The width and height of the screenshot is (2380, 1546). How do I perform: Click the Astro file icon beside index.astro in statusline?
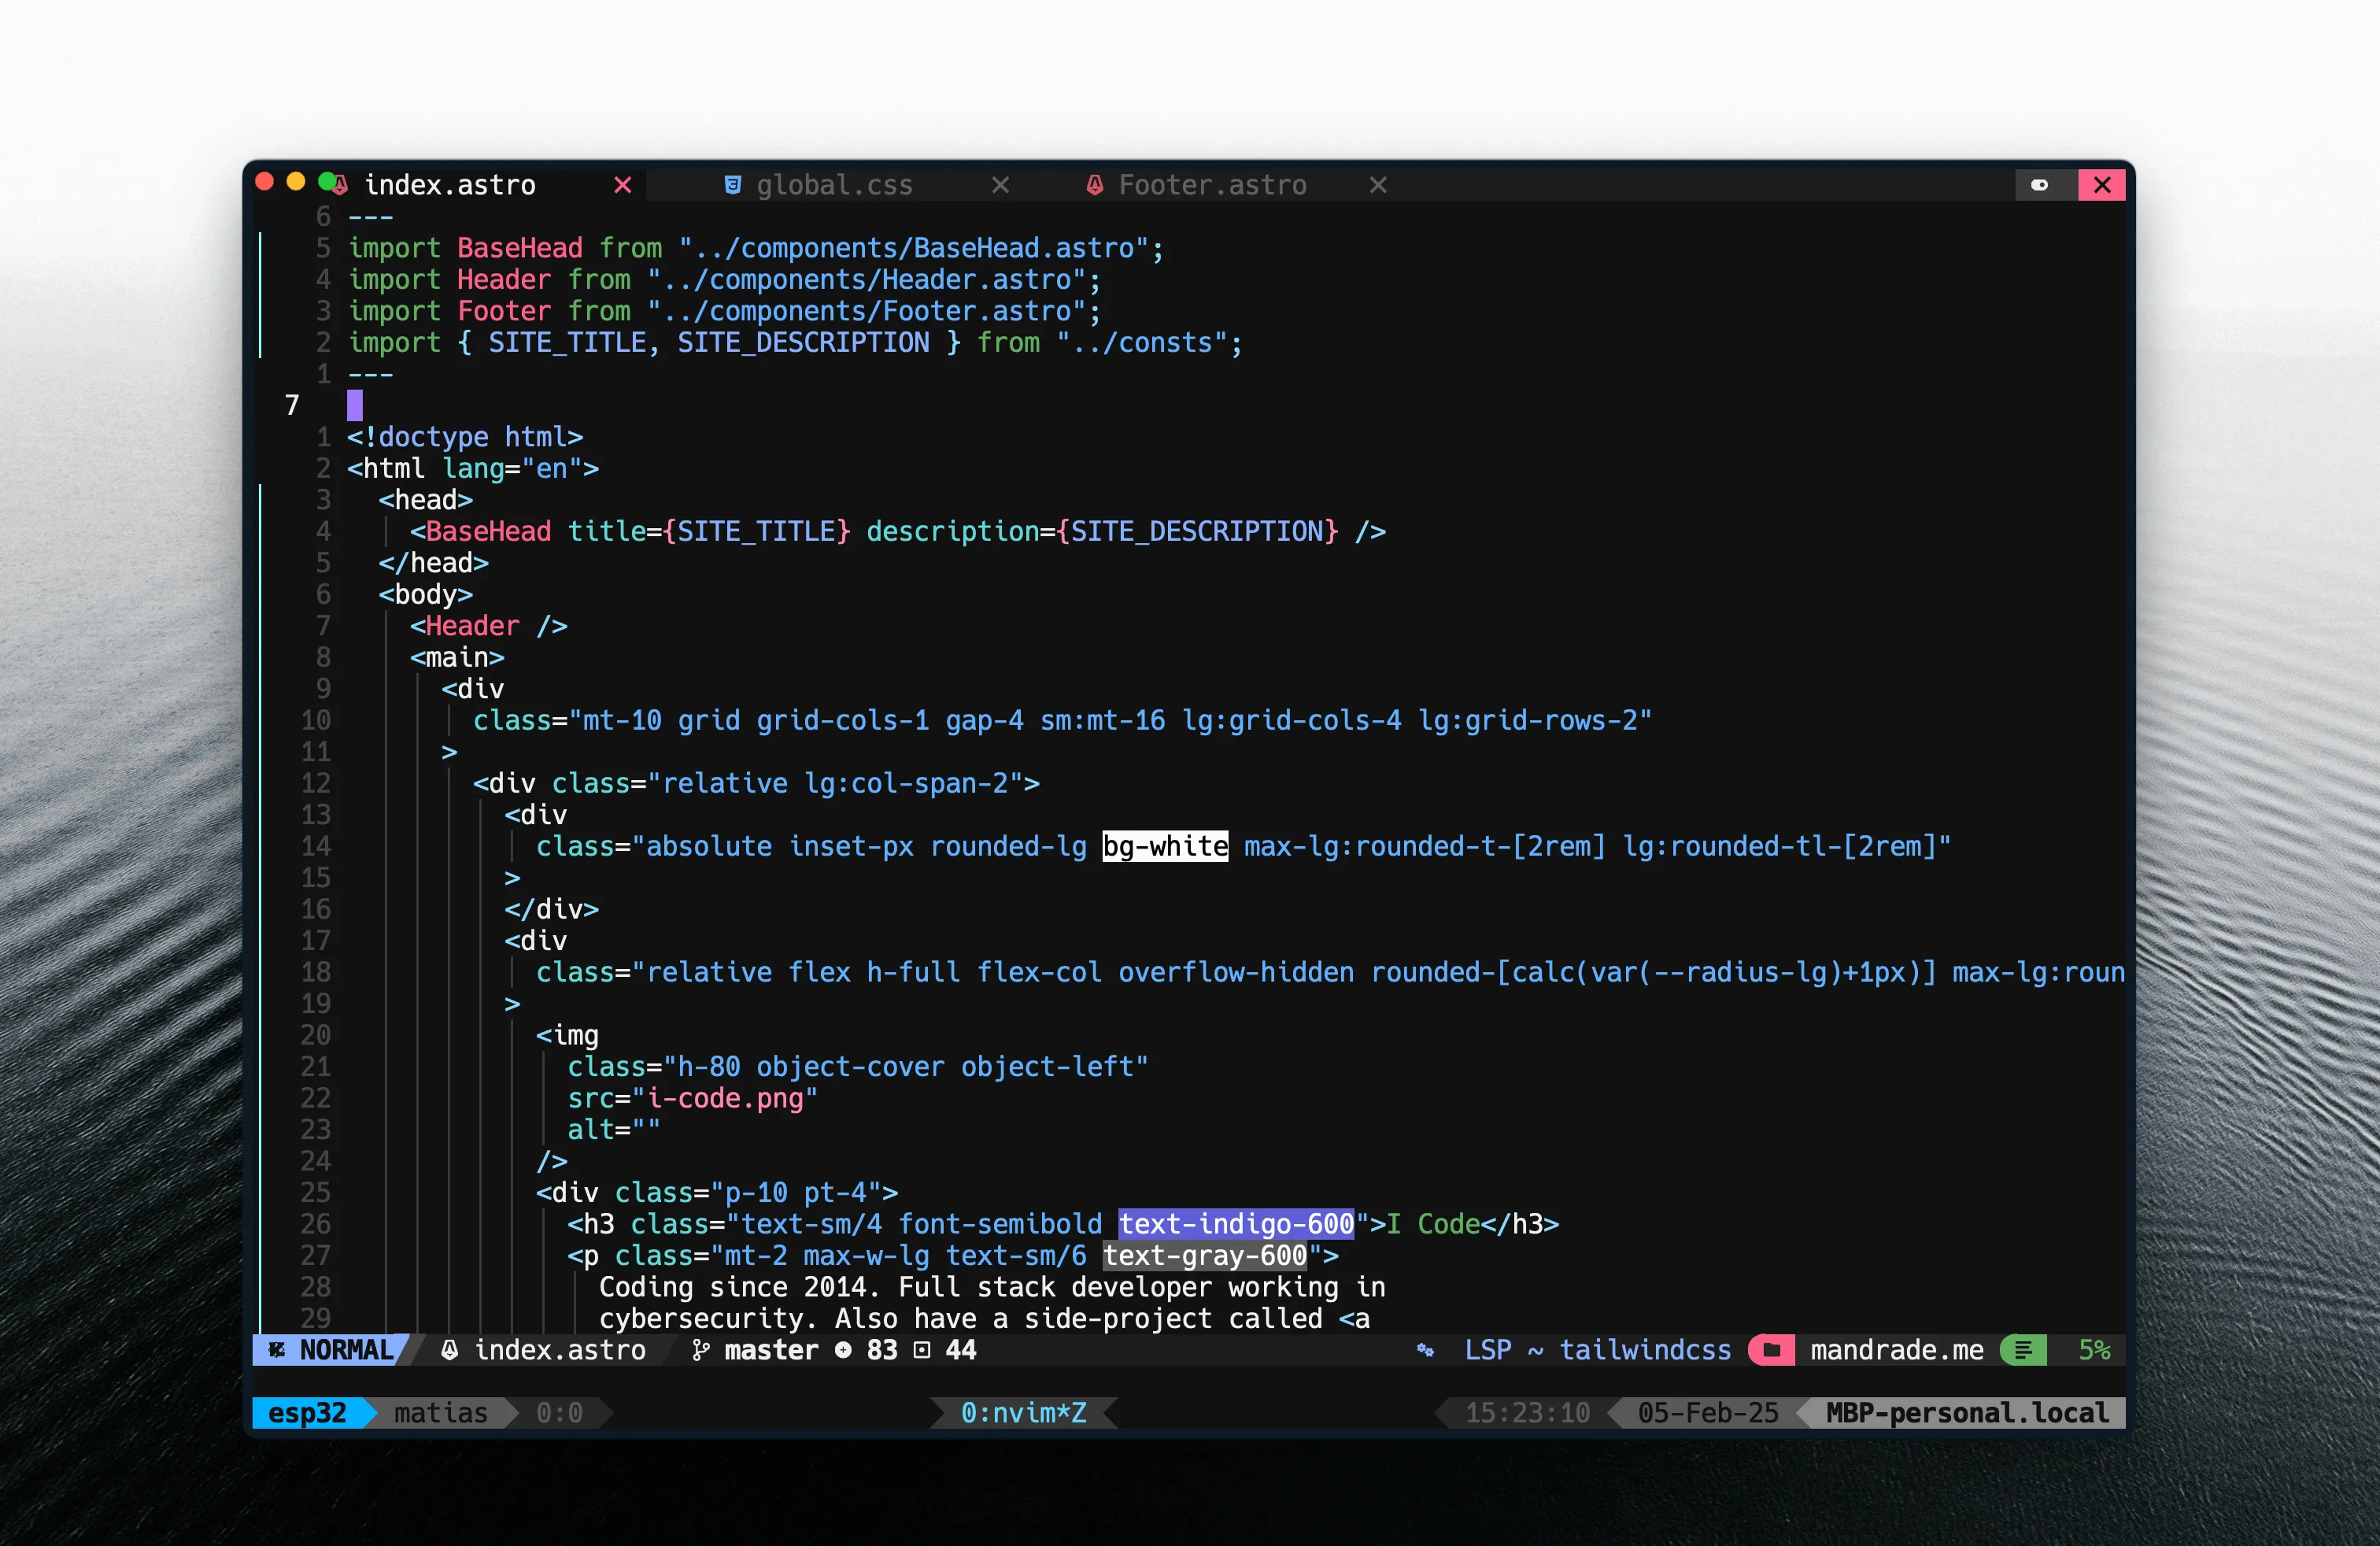(x=450, y=1350)
